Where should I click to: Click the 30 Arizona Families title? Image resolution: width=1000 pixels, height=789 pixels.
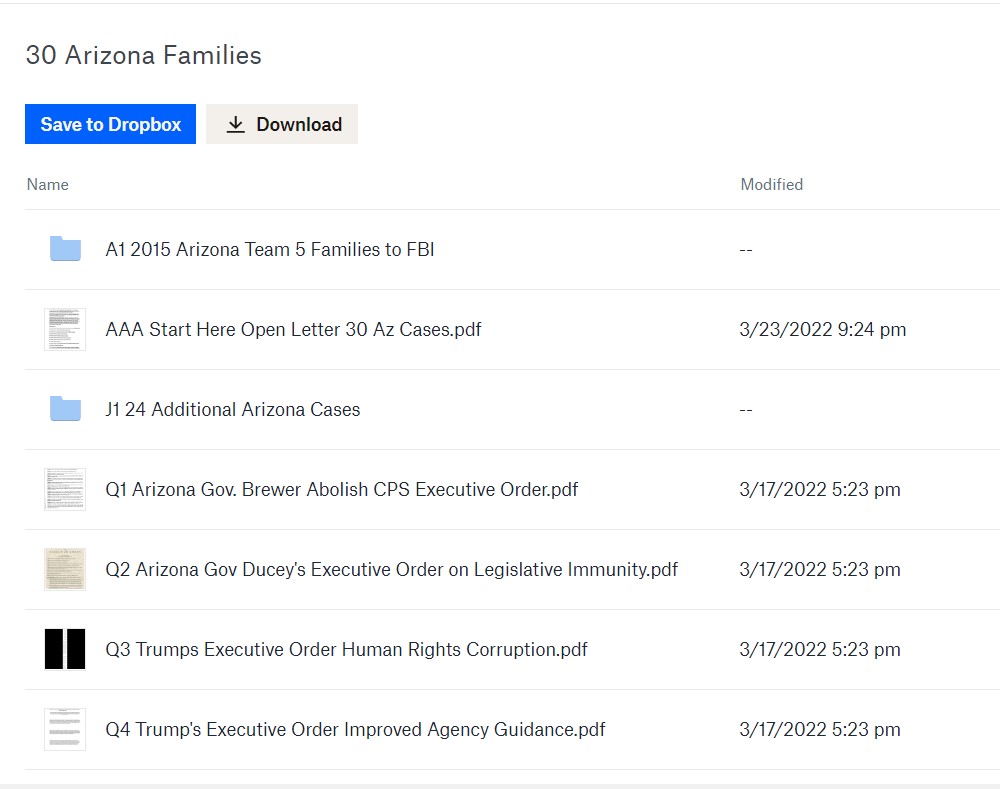[x=143, y=55]
